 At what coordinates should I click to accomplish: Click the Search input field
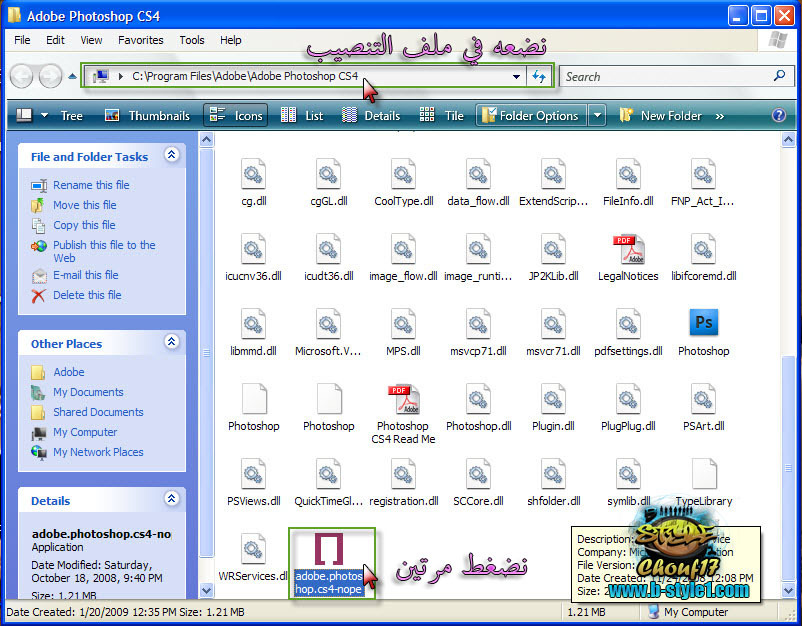[665, 77]
